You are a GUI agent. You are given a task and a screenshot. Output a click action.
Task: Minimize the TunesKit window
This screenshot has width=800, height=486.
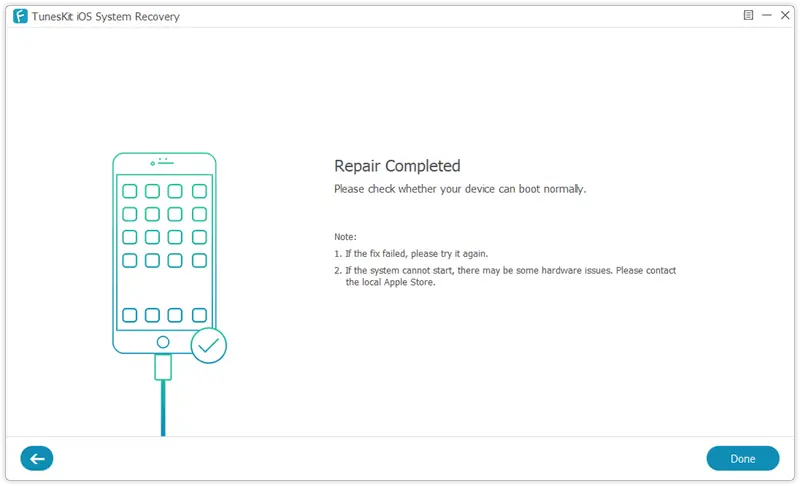766,15
